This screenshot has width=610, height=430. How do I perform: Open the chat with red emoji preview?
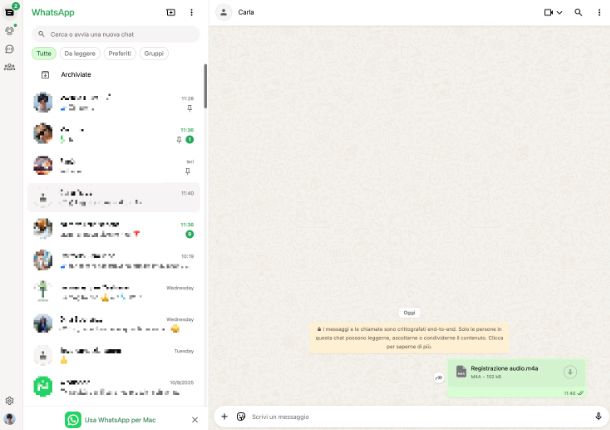pyautogui.click(x=114, y=229)
